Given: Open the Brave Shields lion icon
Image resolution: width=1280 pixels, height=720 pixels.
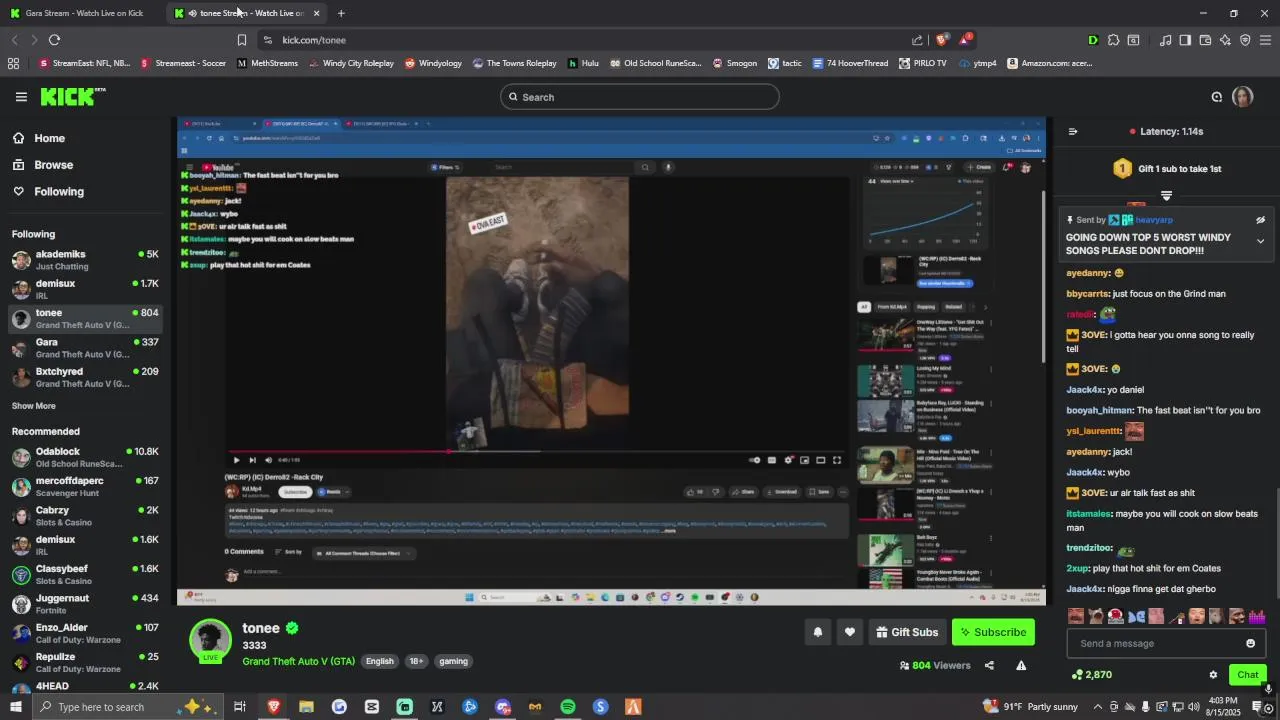Looking at the screenshot, I should tap(941, 40).
